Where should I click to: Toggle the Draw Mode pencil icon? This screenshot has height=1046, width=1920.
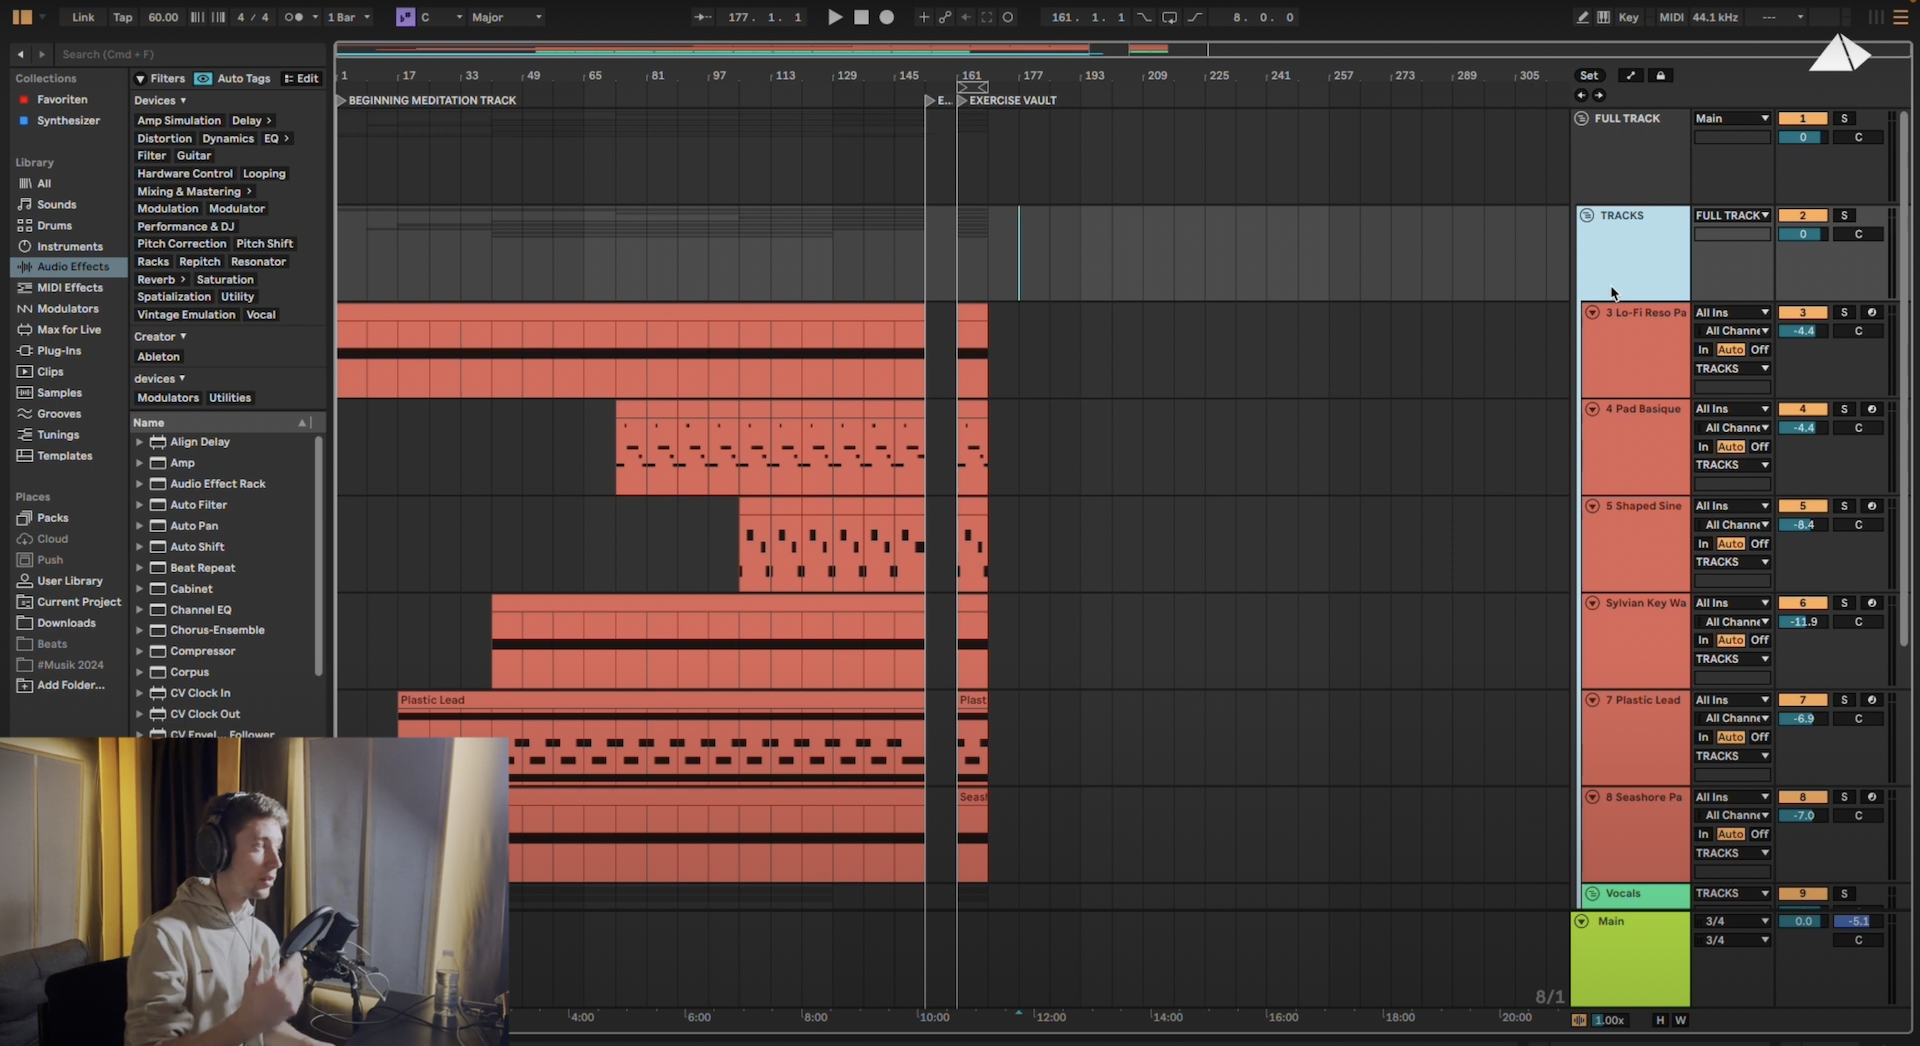(1582, 17)
